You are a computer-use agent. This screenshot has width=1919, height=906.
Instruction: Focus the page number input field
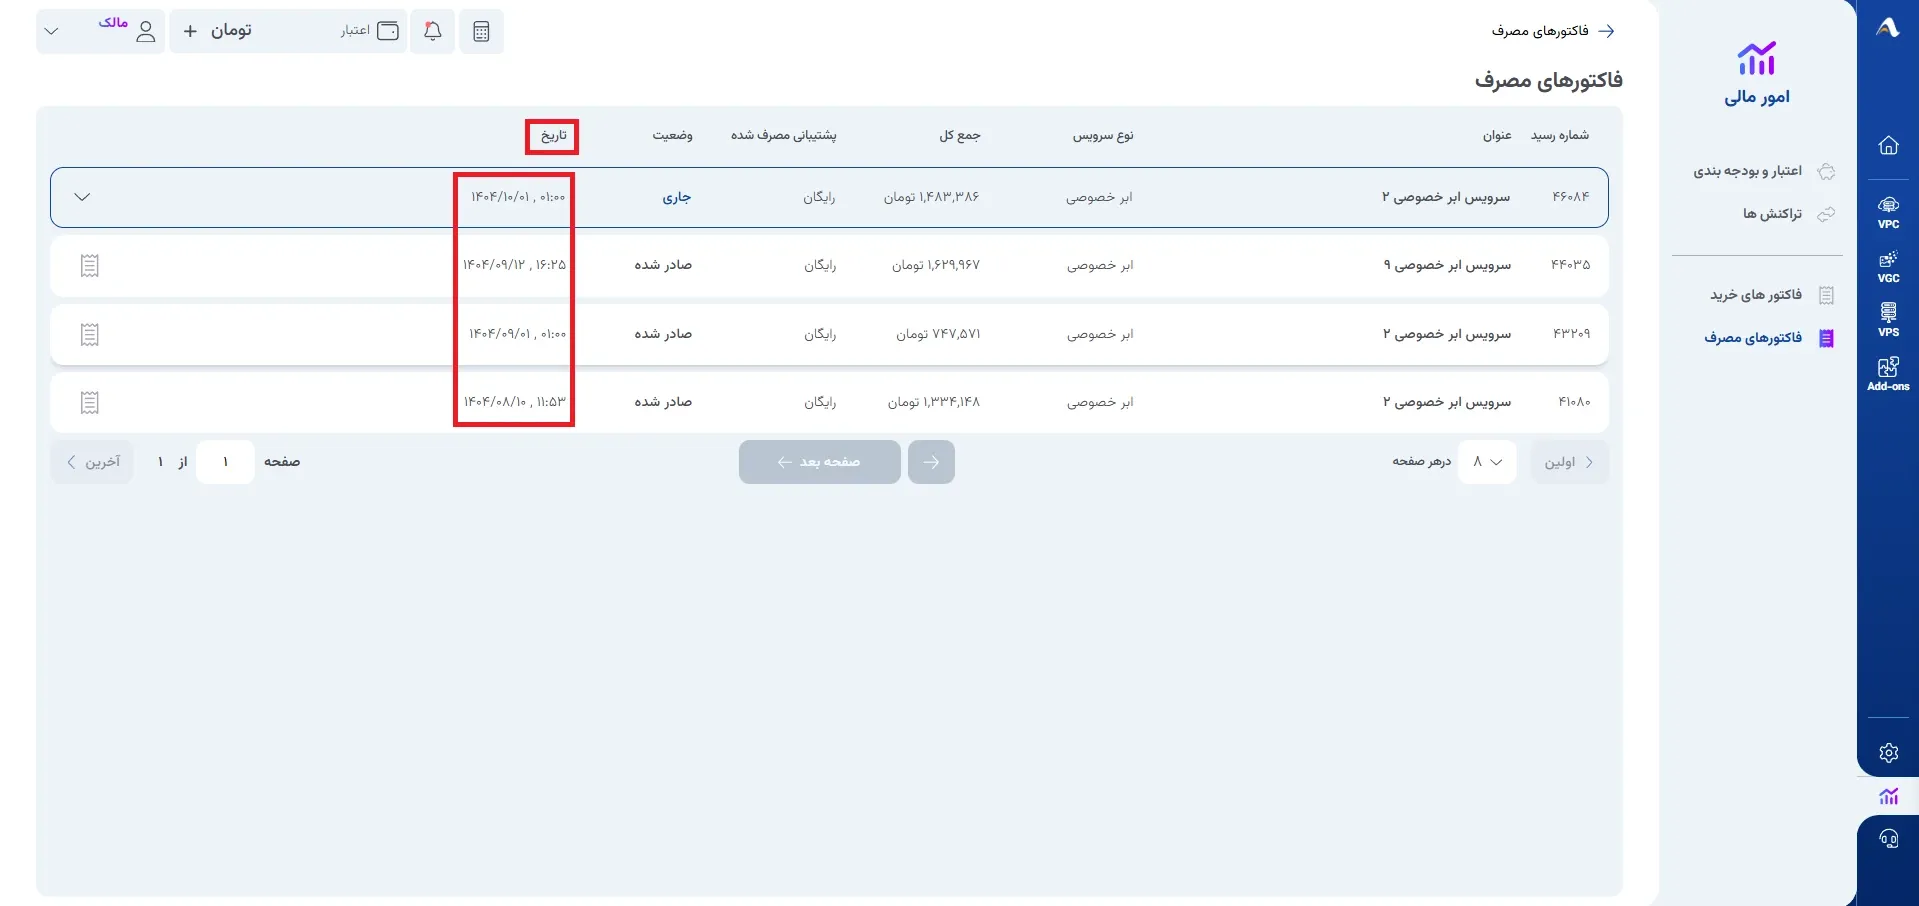point(226,462)
